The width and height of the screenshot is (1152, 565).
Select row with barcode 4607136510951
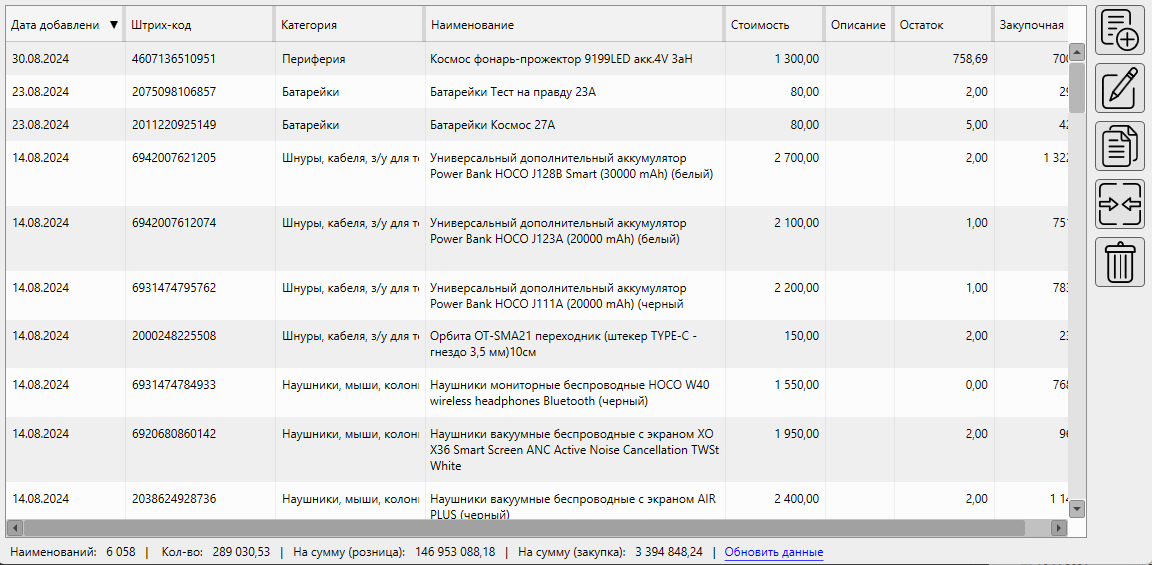pyautogui.click(x=173, y=59)
